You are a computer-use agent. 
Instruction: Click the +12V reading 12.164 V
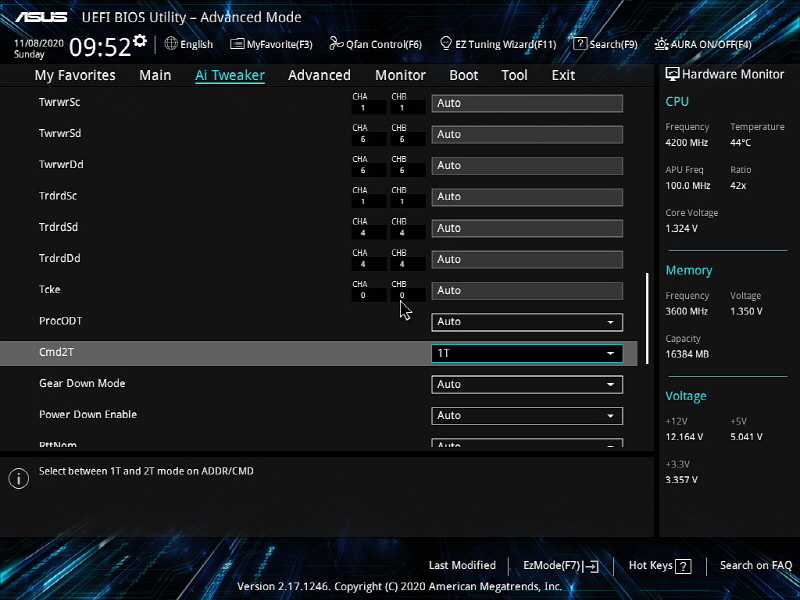[684, 437]
